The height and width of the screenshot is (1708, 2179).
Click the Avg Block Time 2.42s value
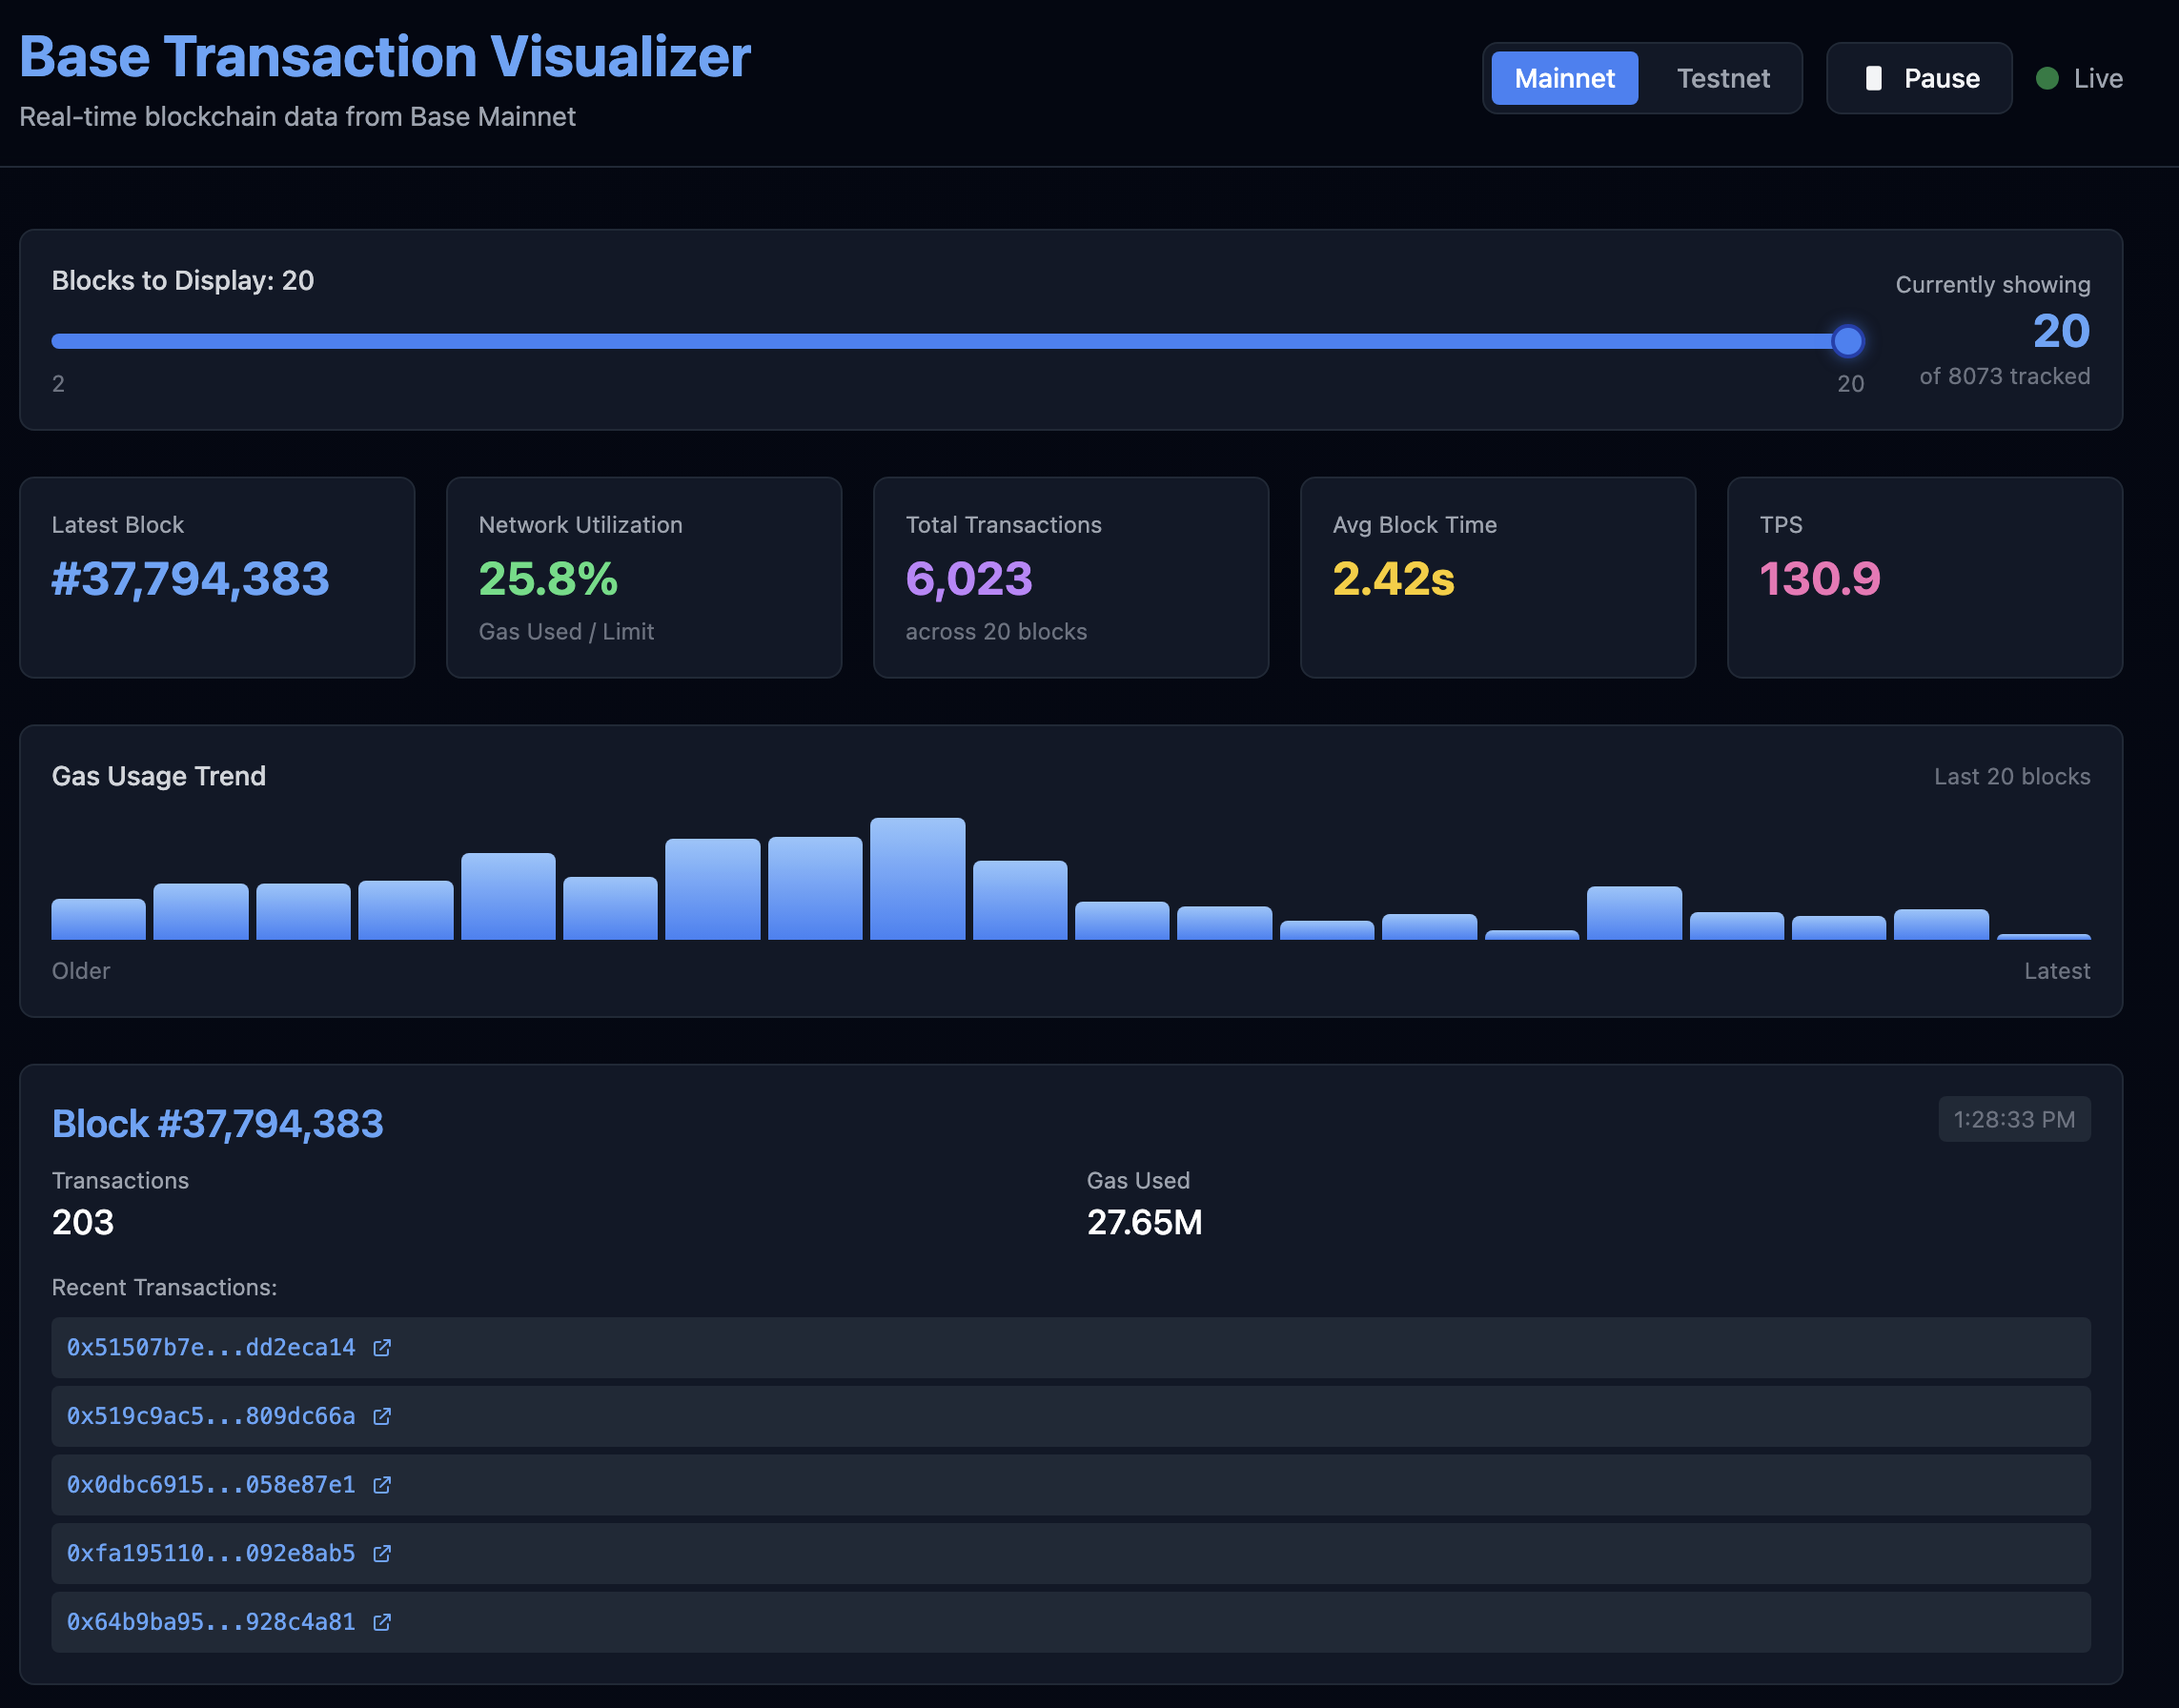click(x=1394, y=579)
